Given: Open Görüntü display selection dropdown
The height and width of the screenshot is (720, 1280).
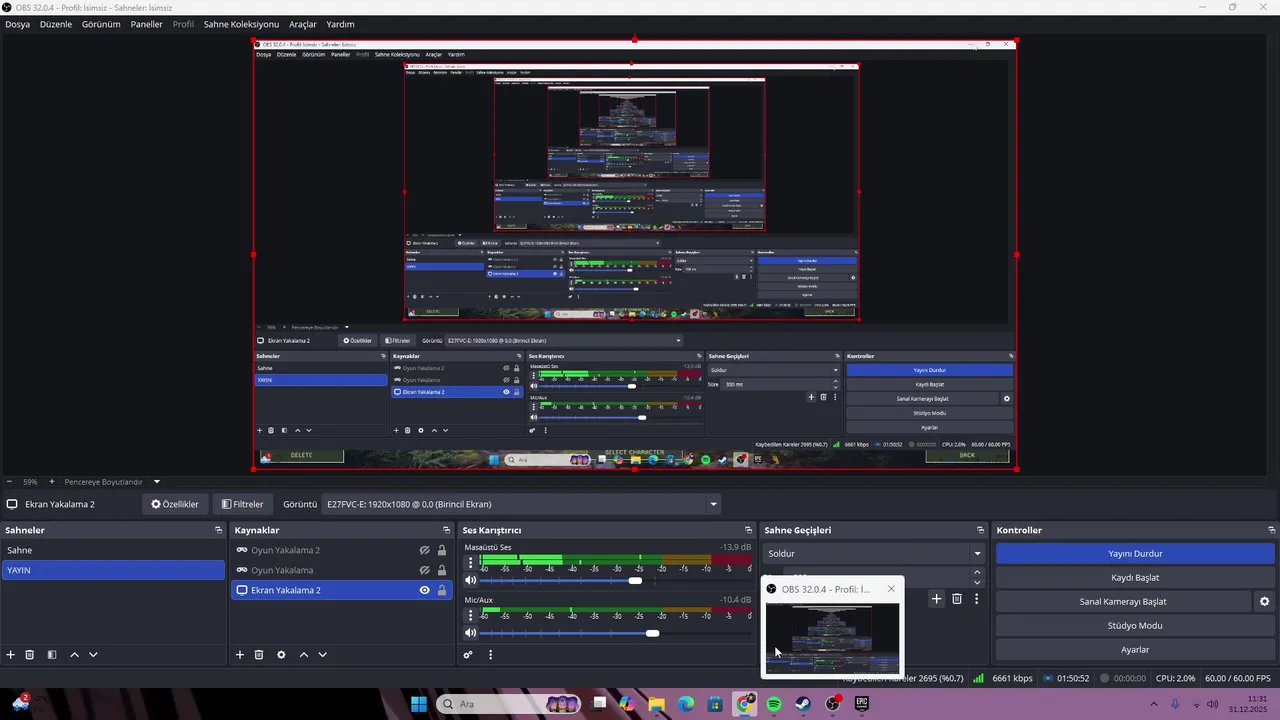Looking at the screenshot, I should pyautogui.click(x=521, y=504).
